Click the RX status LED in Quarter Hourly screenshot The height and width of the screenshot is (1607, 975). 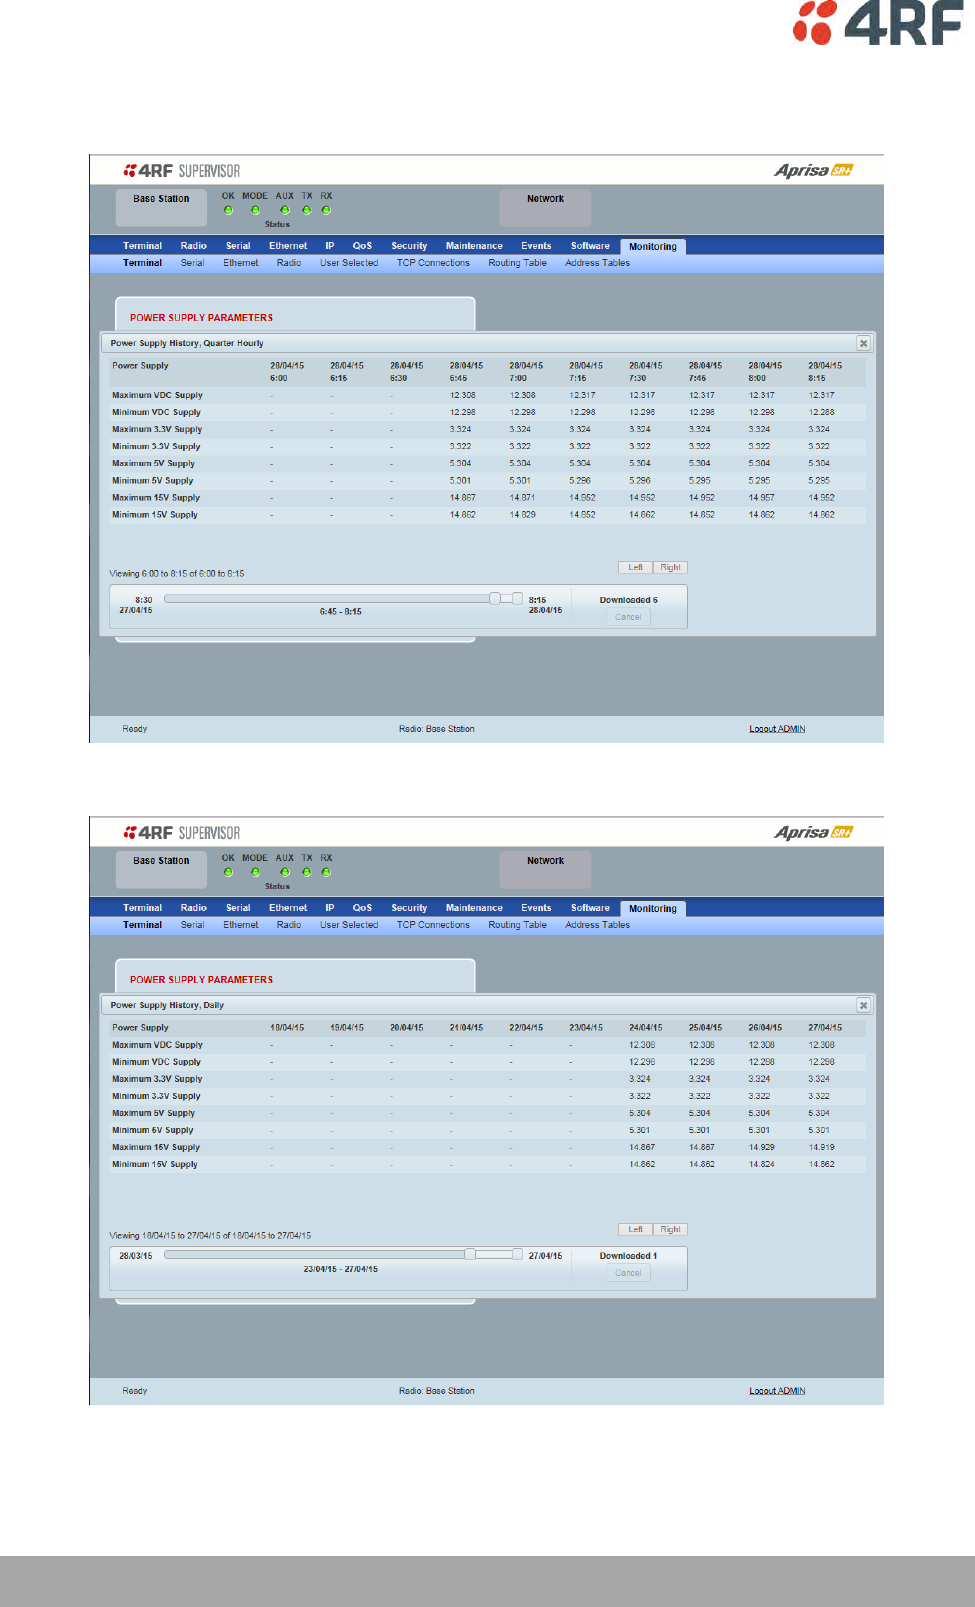(x=326, y=211)
